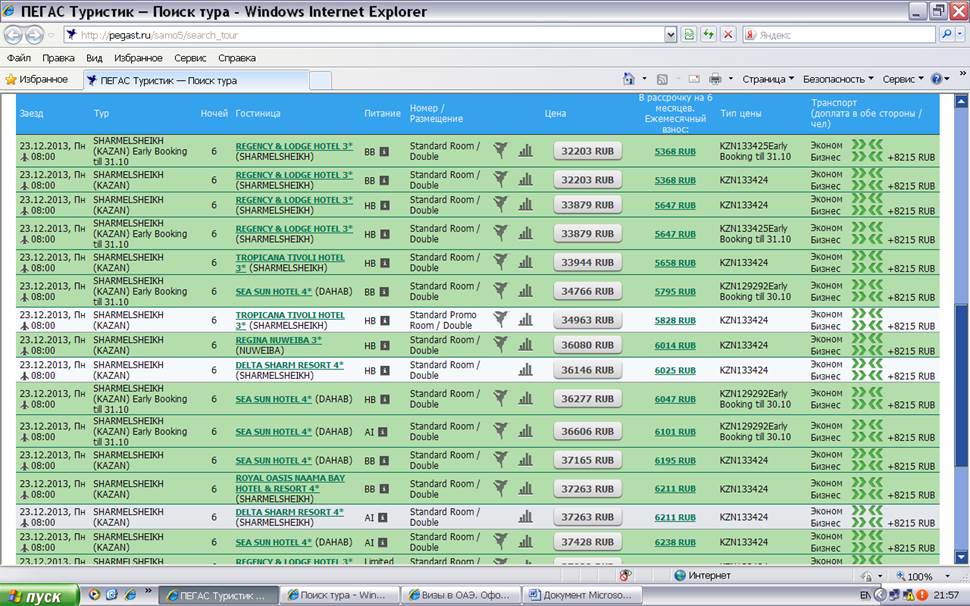Open the dropdown arrow next to the printer icon
This screenshot has height=606, width=970.
click(731, 79)
